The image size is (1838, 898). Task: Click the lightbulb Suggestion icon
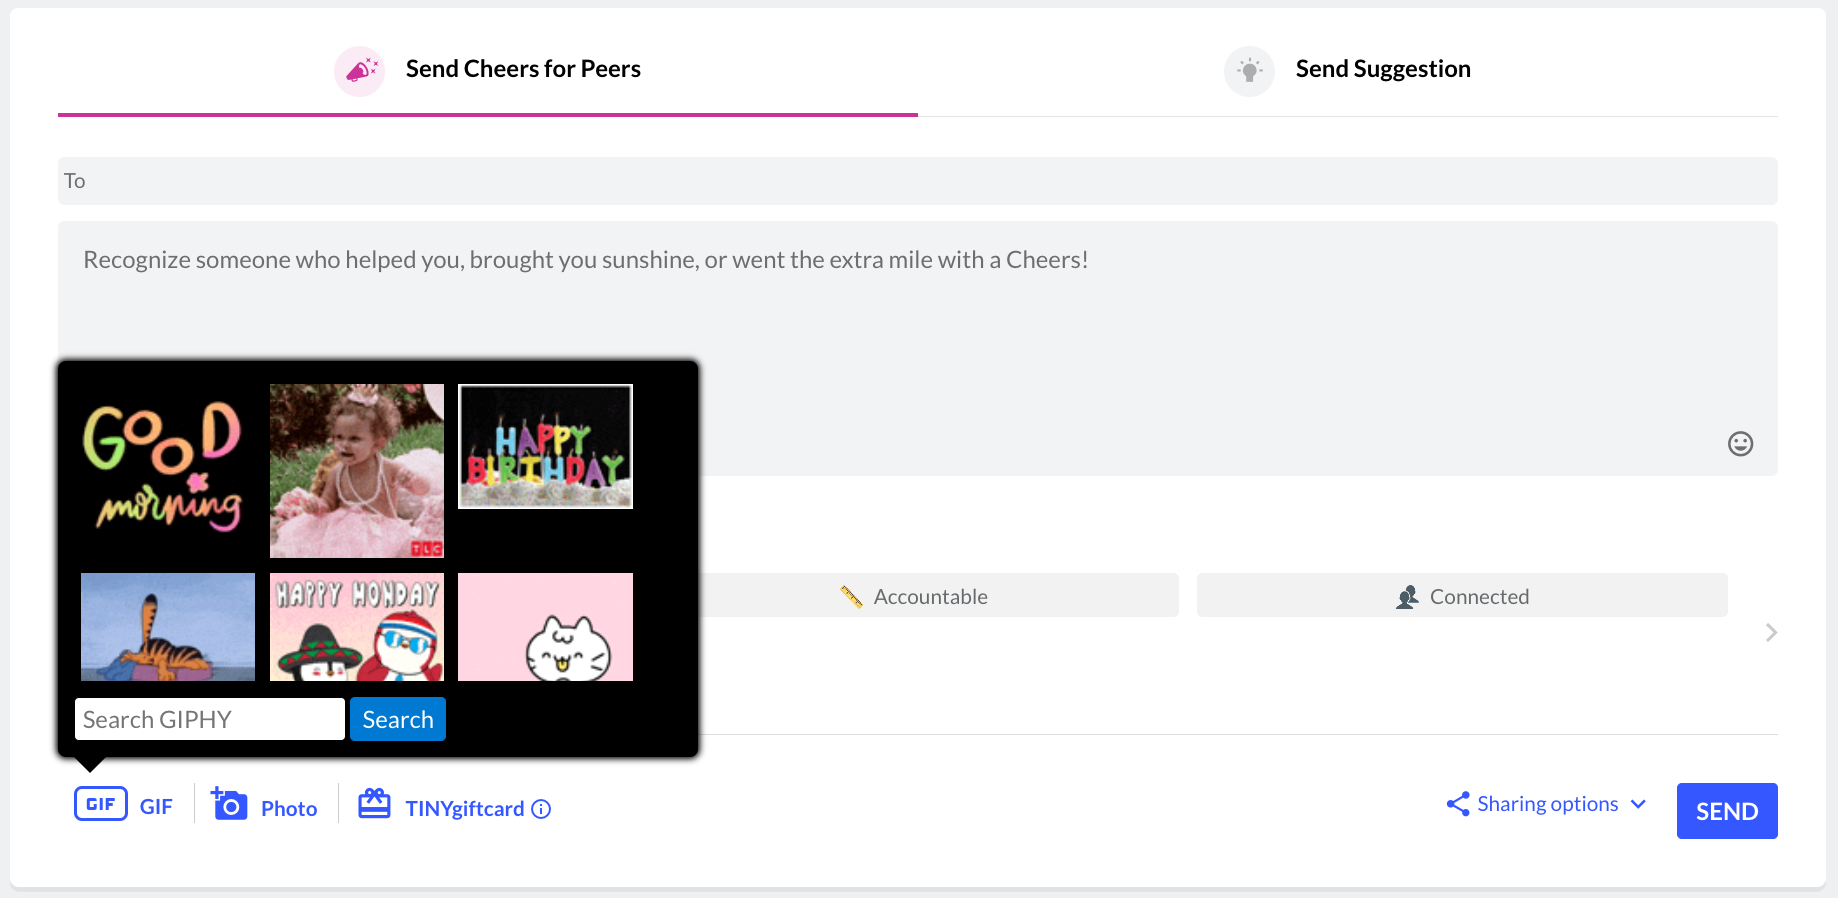pos(1249,71)
